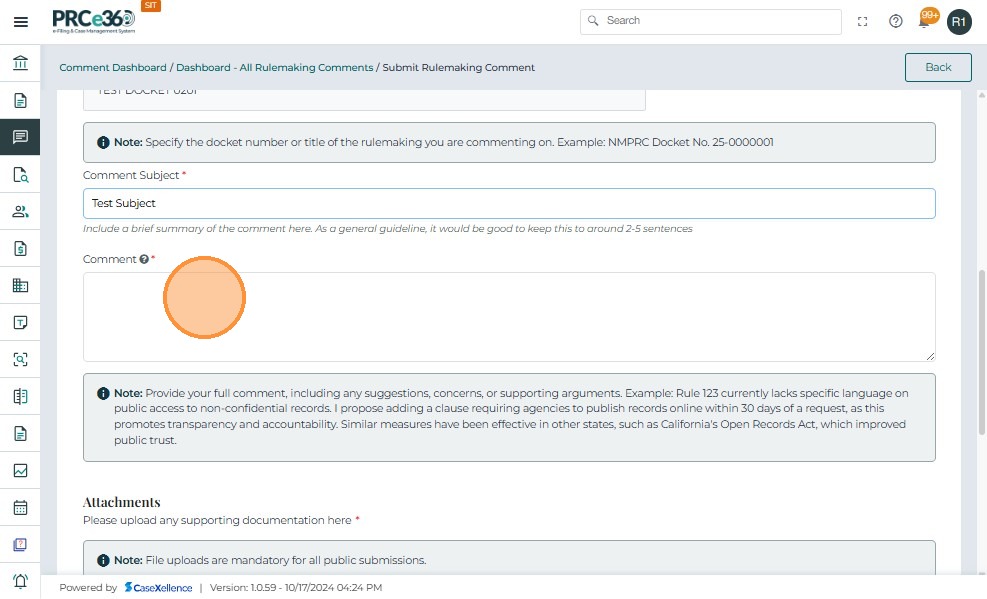
Task: Click the Comment Subject input field
Action: [x=508, y=203]
